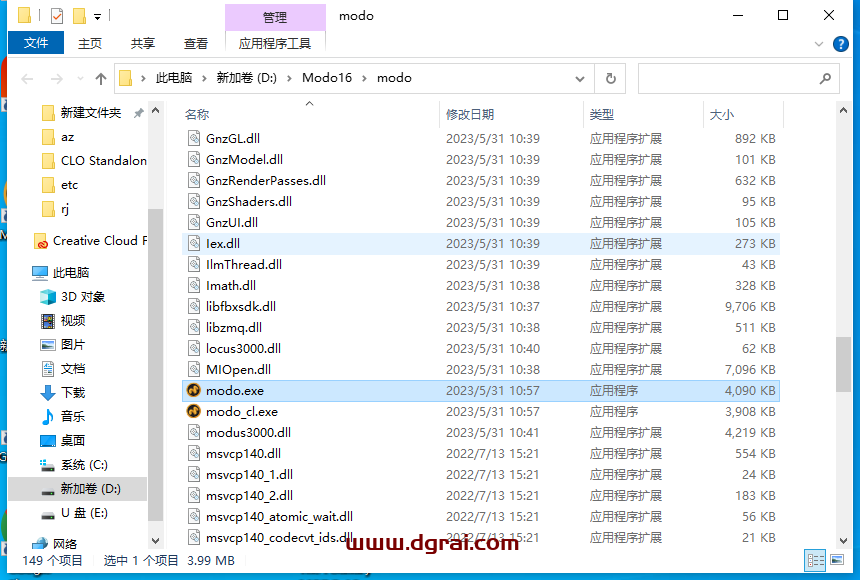Click the file list scroll up arrow
The height and width of the screenshot is (580, 860).
click(843, 110)
